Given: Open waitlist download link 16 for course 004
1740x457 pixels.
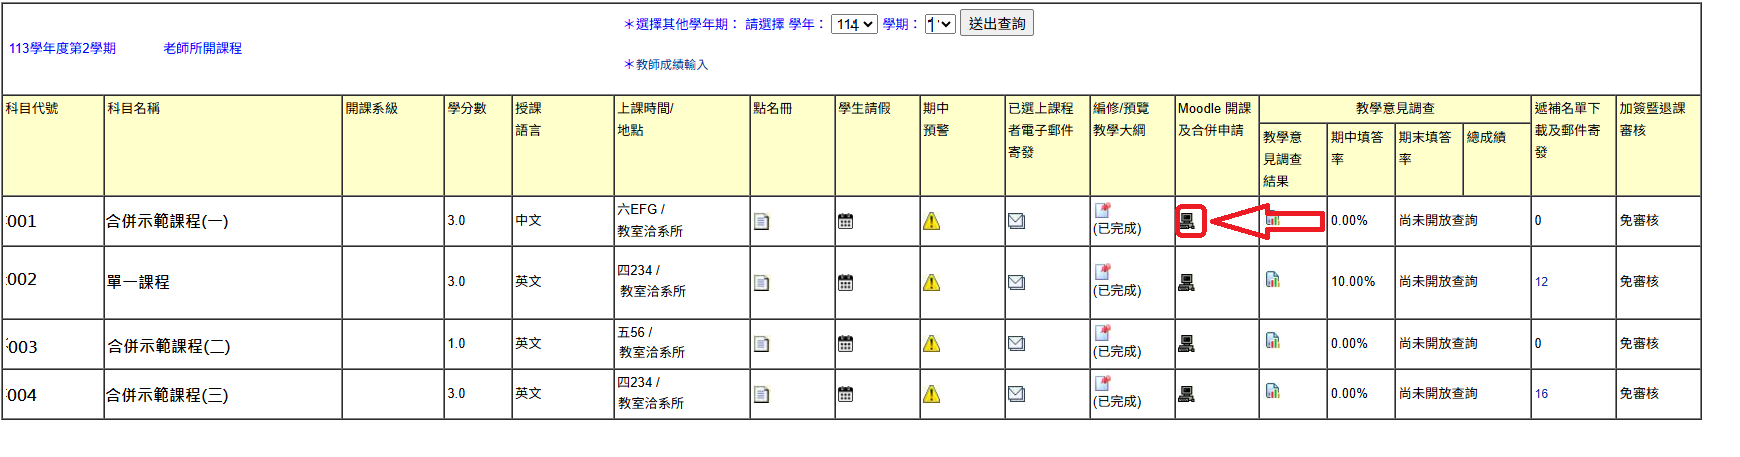Looking at the screenshot, I should tap(1541, 394).
